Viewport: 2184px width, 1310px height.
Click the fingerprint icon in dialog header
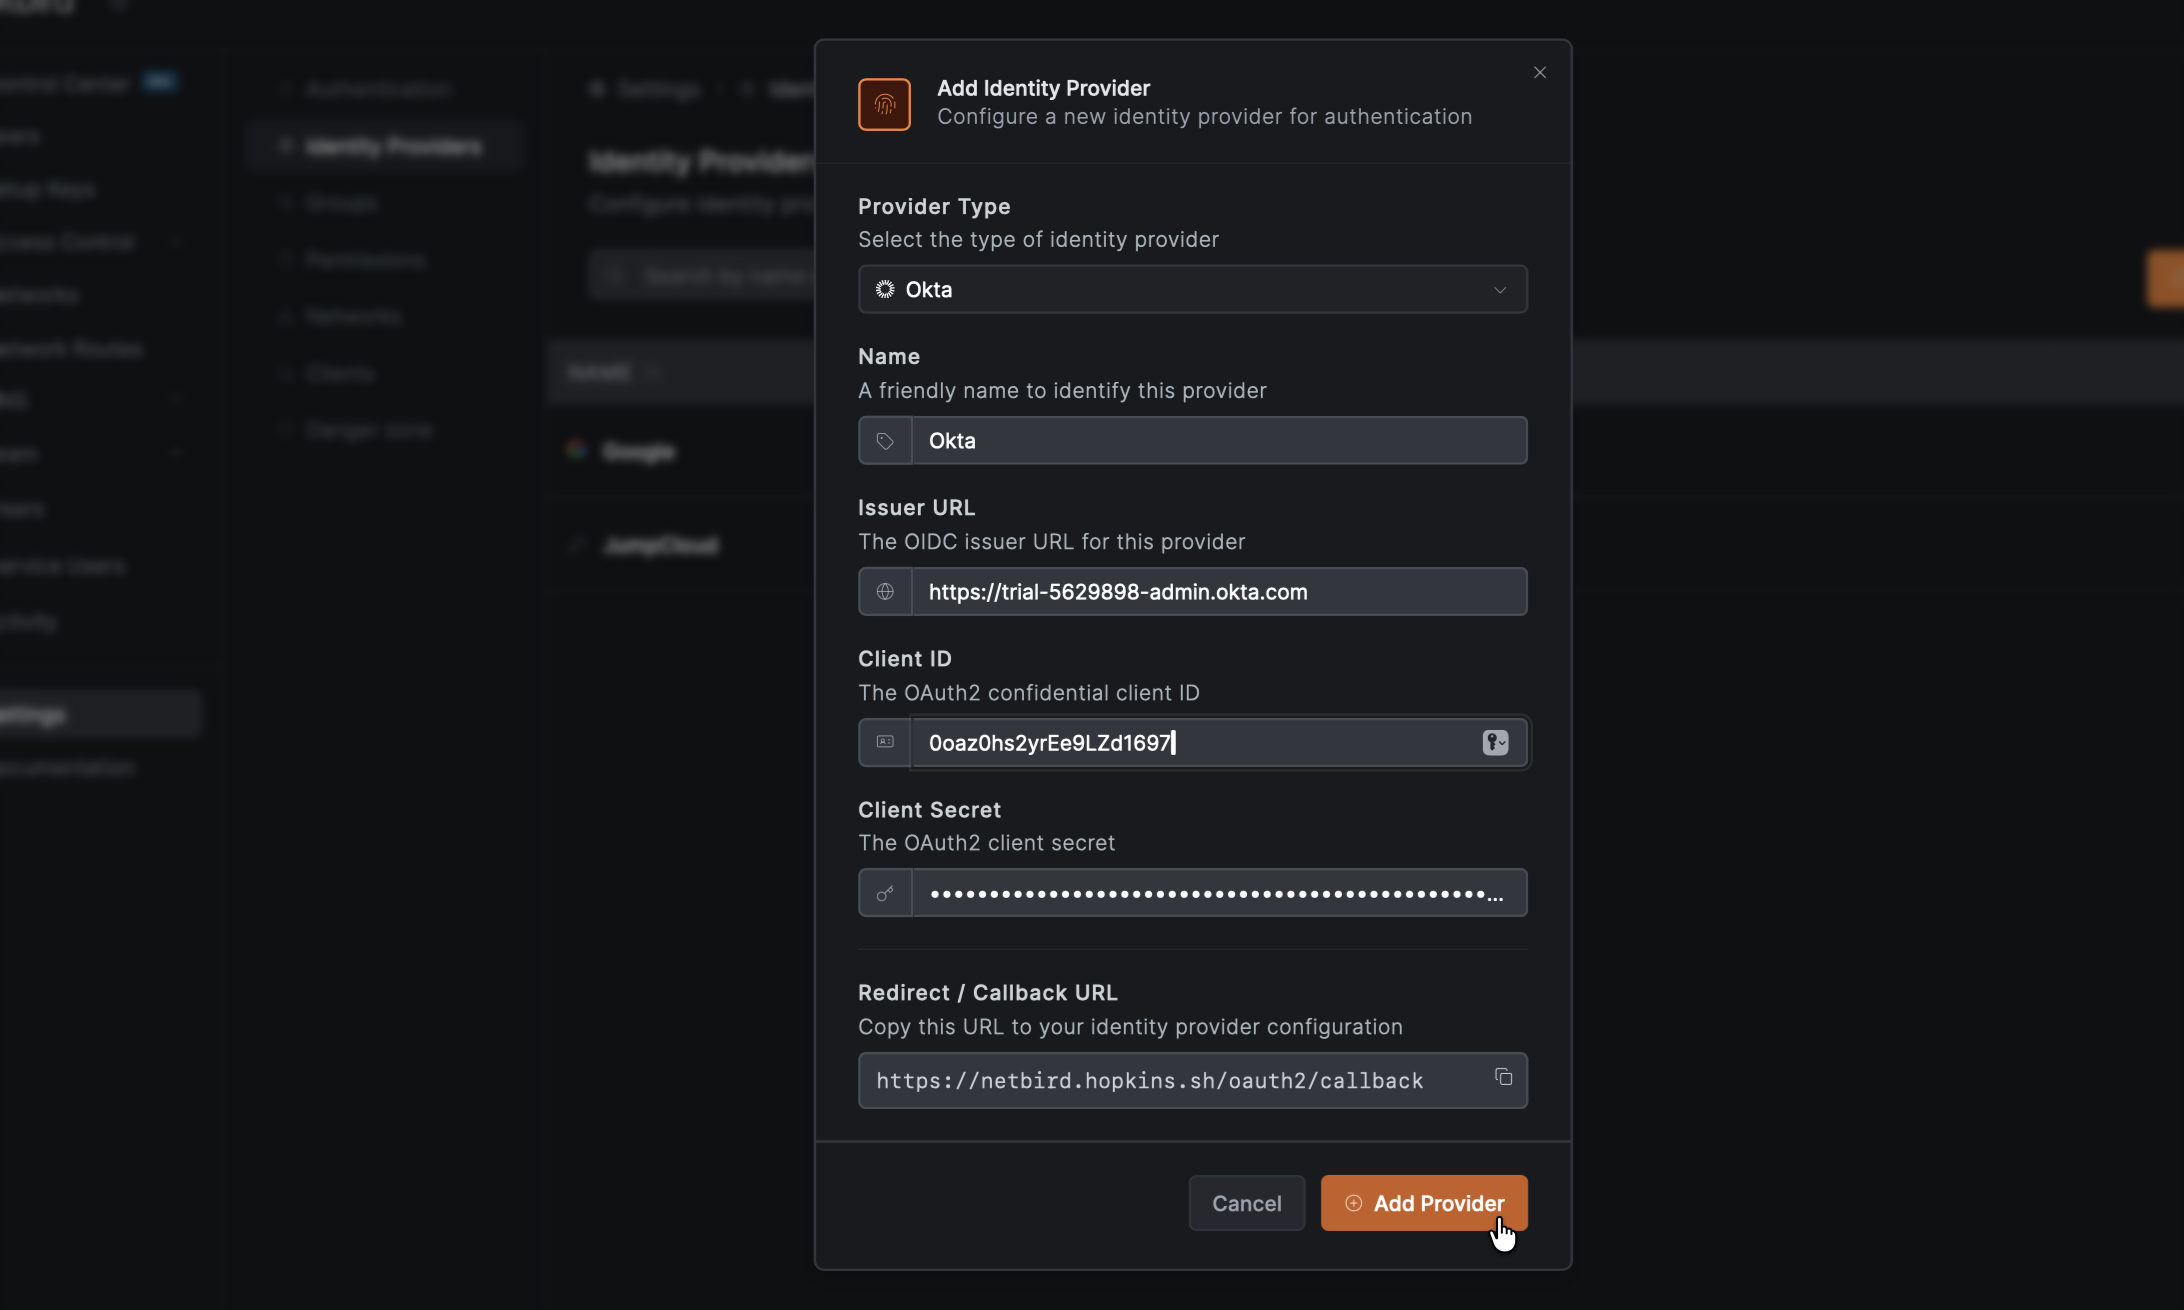pos(884,104)
